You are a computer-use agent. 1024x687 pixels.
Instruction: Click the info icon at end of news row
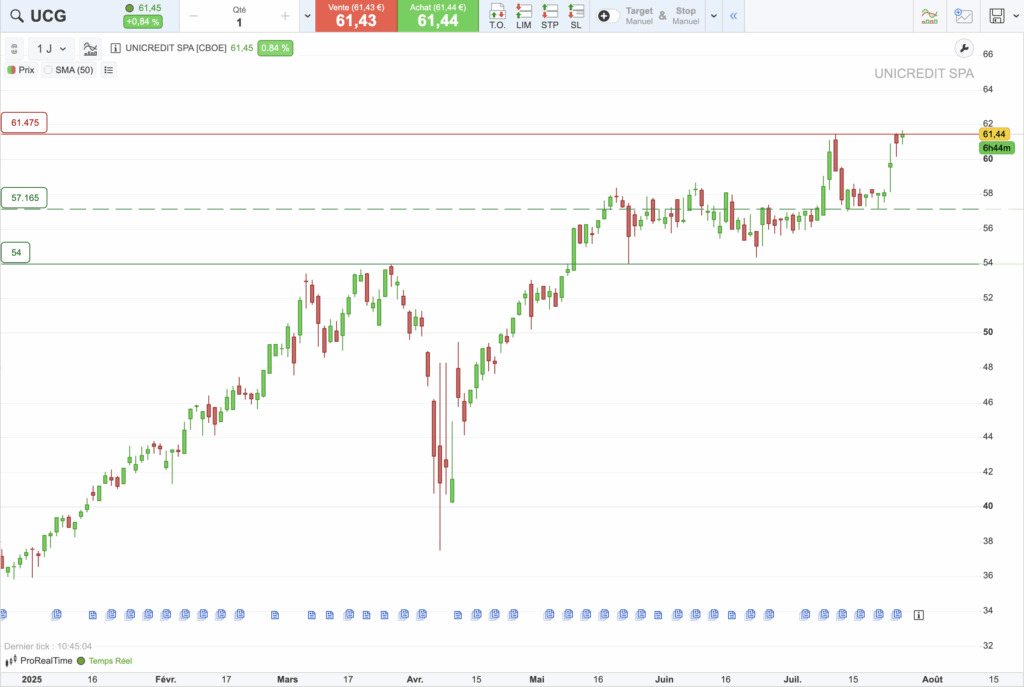[x=919, y=615]
